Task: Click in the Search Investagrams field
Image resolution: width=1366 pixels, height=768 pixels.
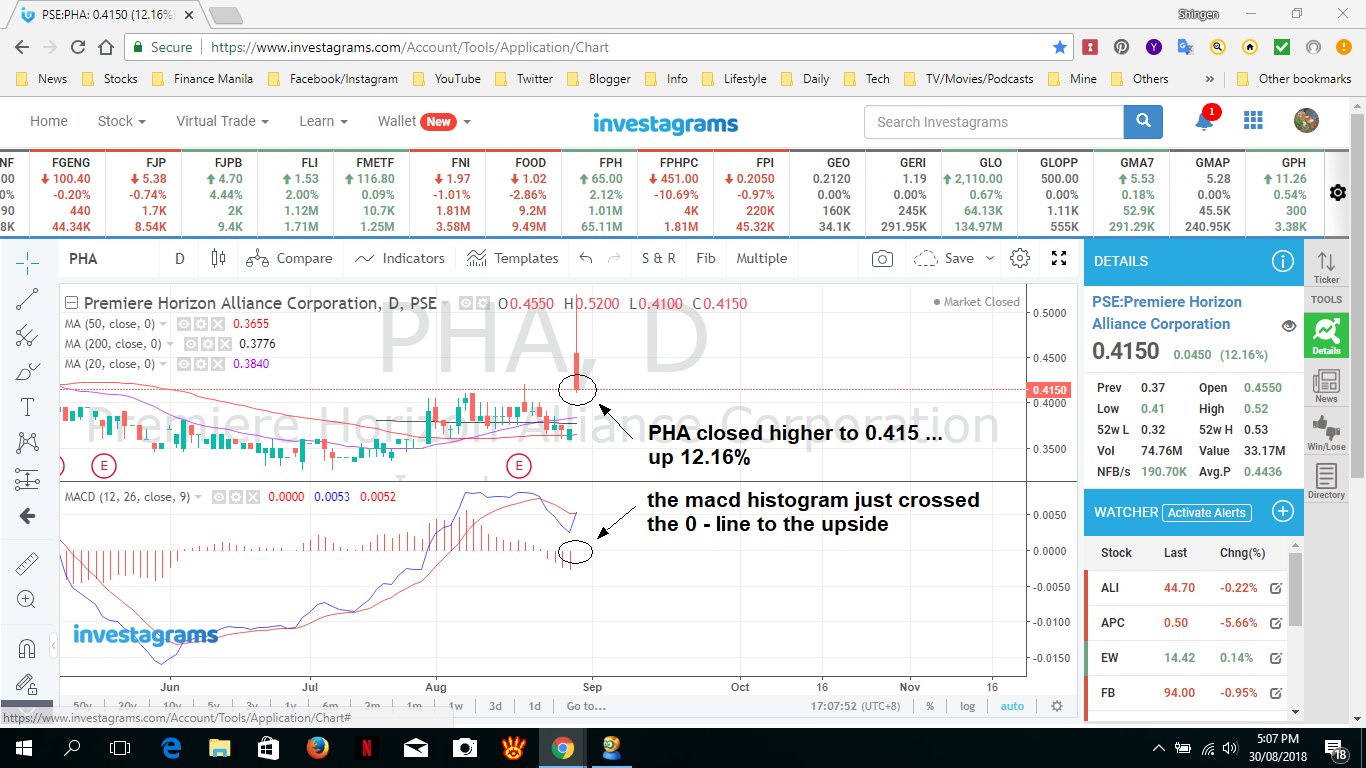Action: point(994,122)
